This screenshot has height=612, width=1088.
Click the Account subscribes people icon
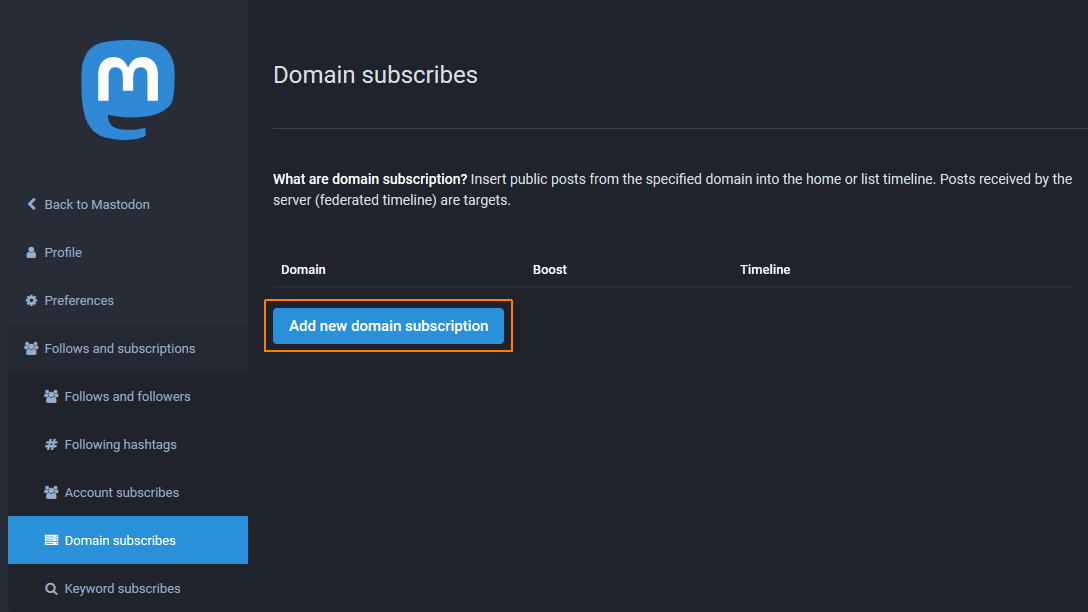click(51, 492)
